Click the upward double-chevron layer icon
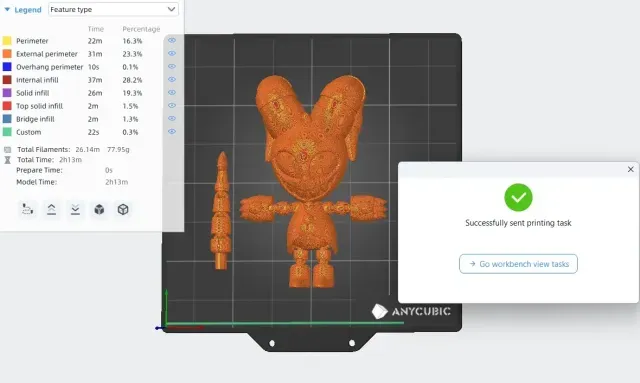Viewport: 640px width, 383px height. tap(51, 209)
